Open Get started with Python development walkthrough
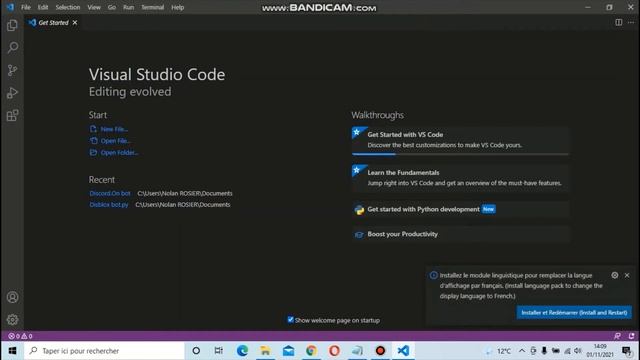The width and height of the screenshot is (640, 360). (460, 209)
